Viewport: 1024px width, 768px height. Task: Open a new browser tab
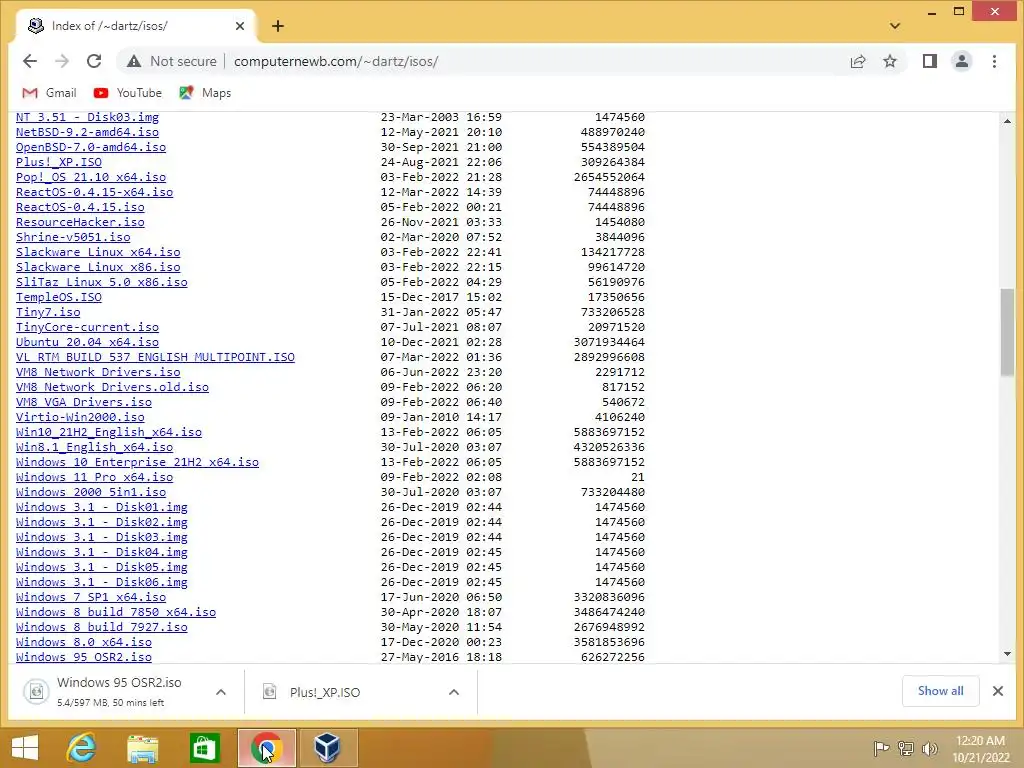tap(278, 26)
